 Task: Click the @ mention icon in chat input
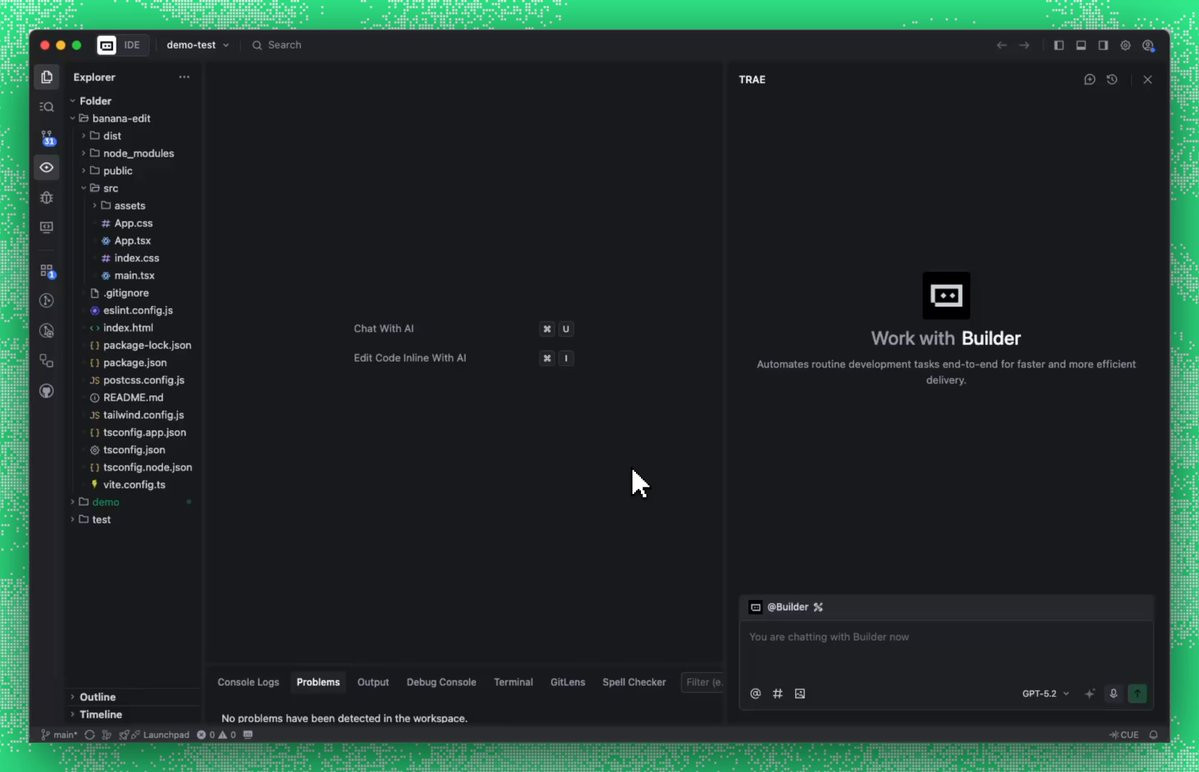pos(755,693)
